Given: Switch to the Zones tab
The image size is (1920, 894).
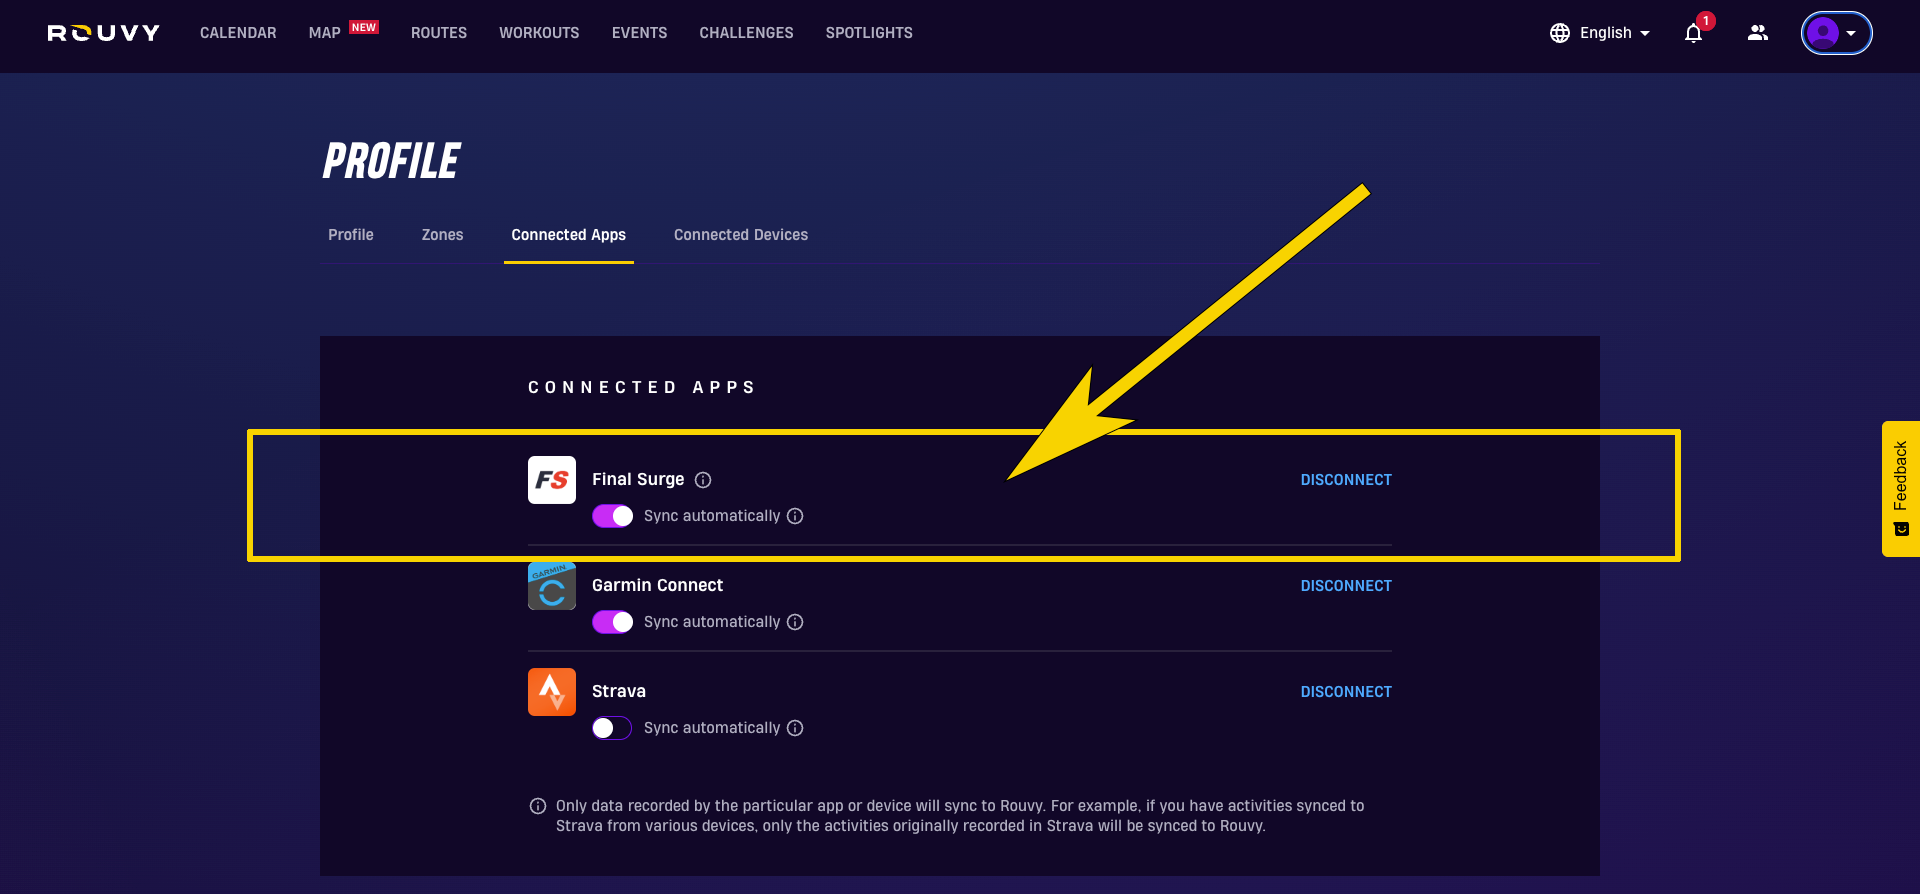Looking at the screenshot, I should [x=442, y=235].
